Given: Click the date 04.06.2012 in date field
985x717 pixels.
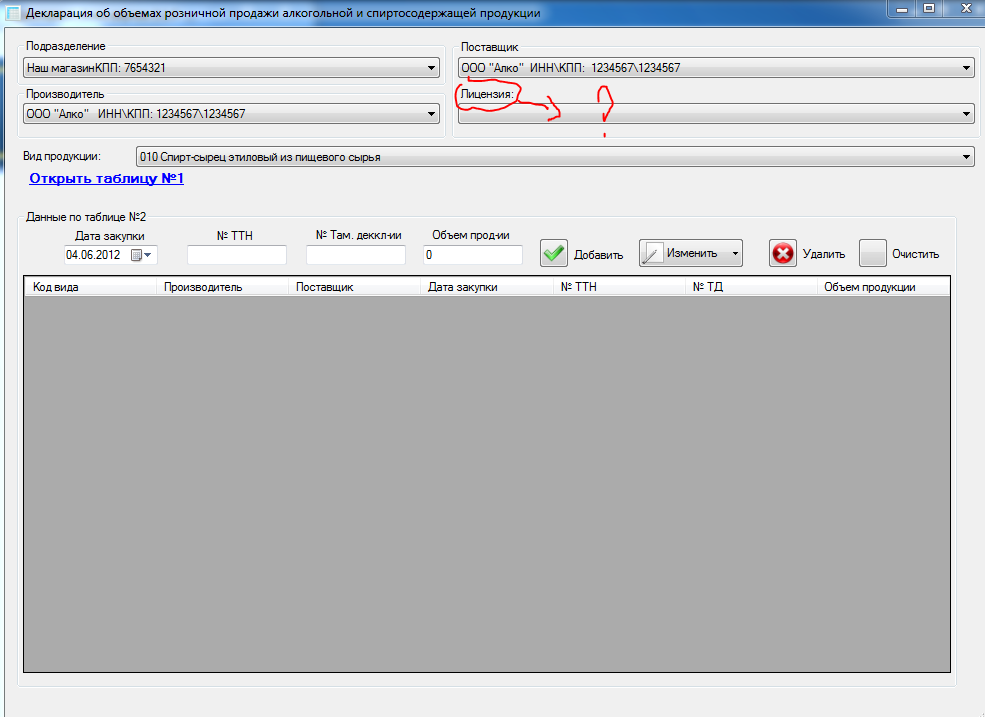Looking at the screenshot, I should pyautogui.click(x=93, y=255).
